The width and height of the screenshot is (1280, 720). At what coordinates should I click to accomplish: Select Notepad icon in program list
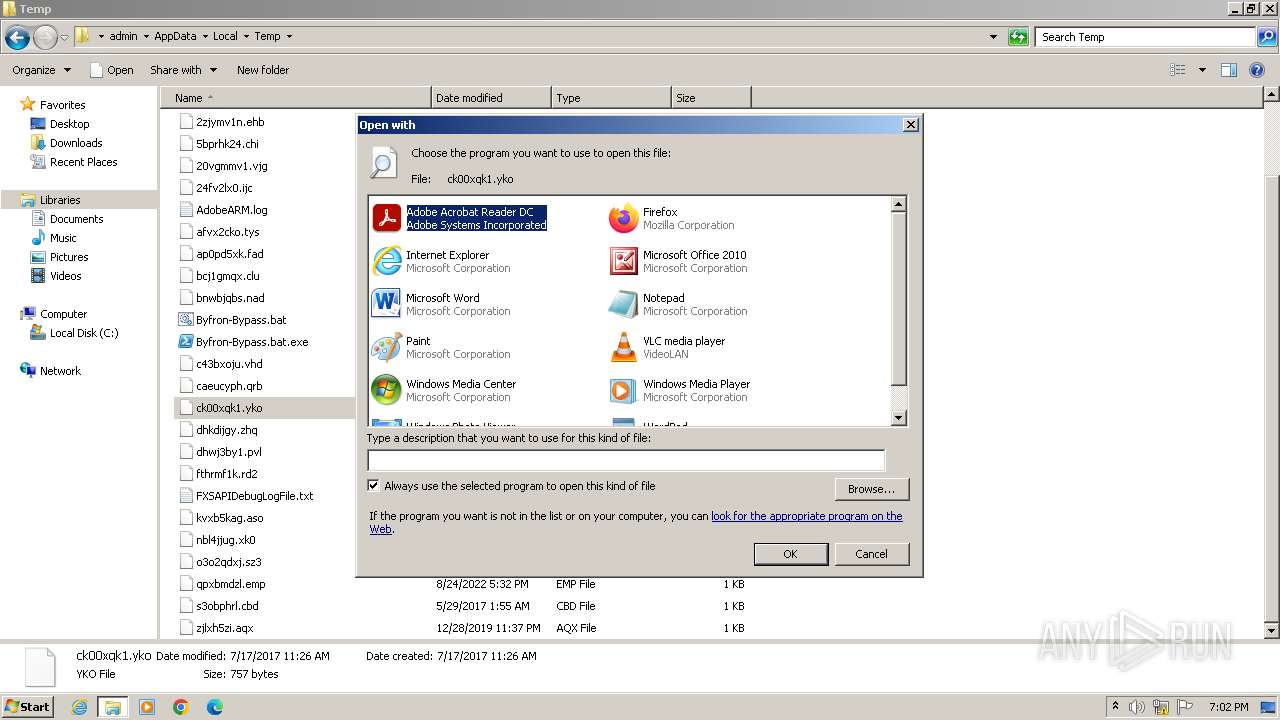[623, 304]
